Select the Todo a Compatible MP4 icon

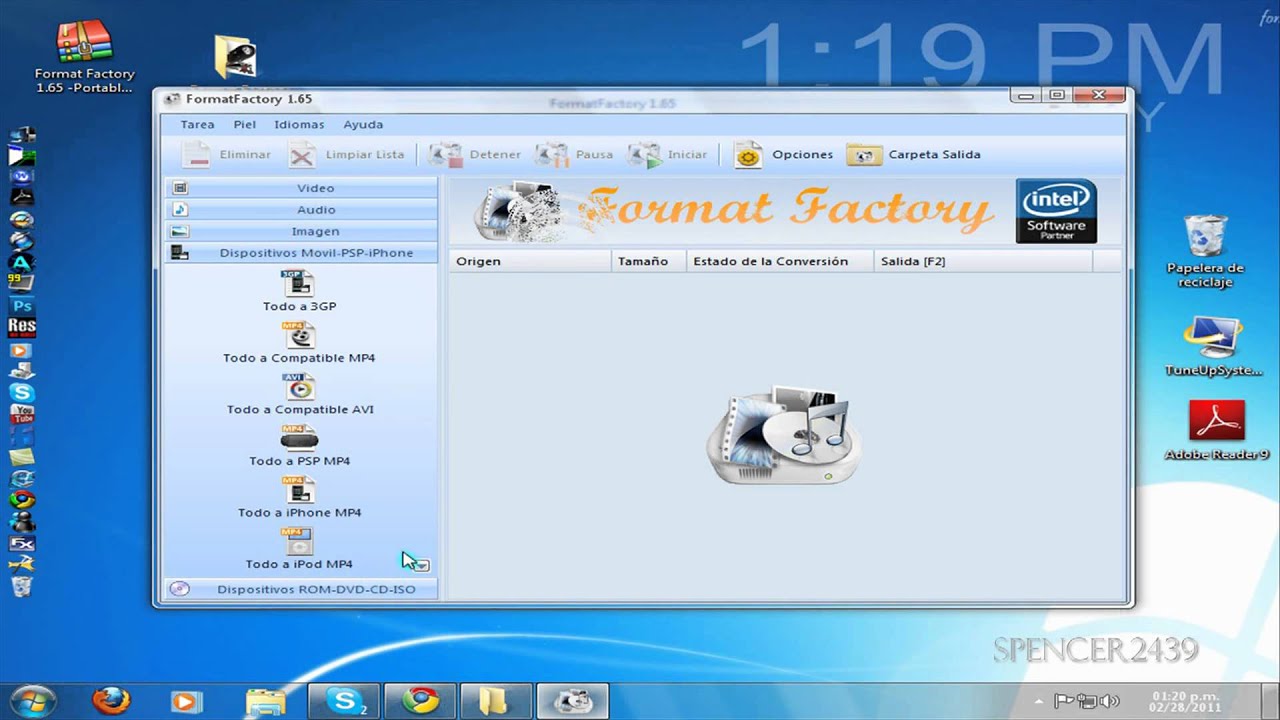pos(298,335)
